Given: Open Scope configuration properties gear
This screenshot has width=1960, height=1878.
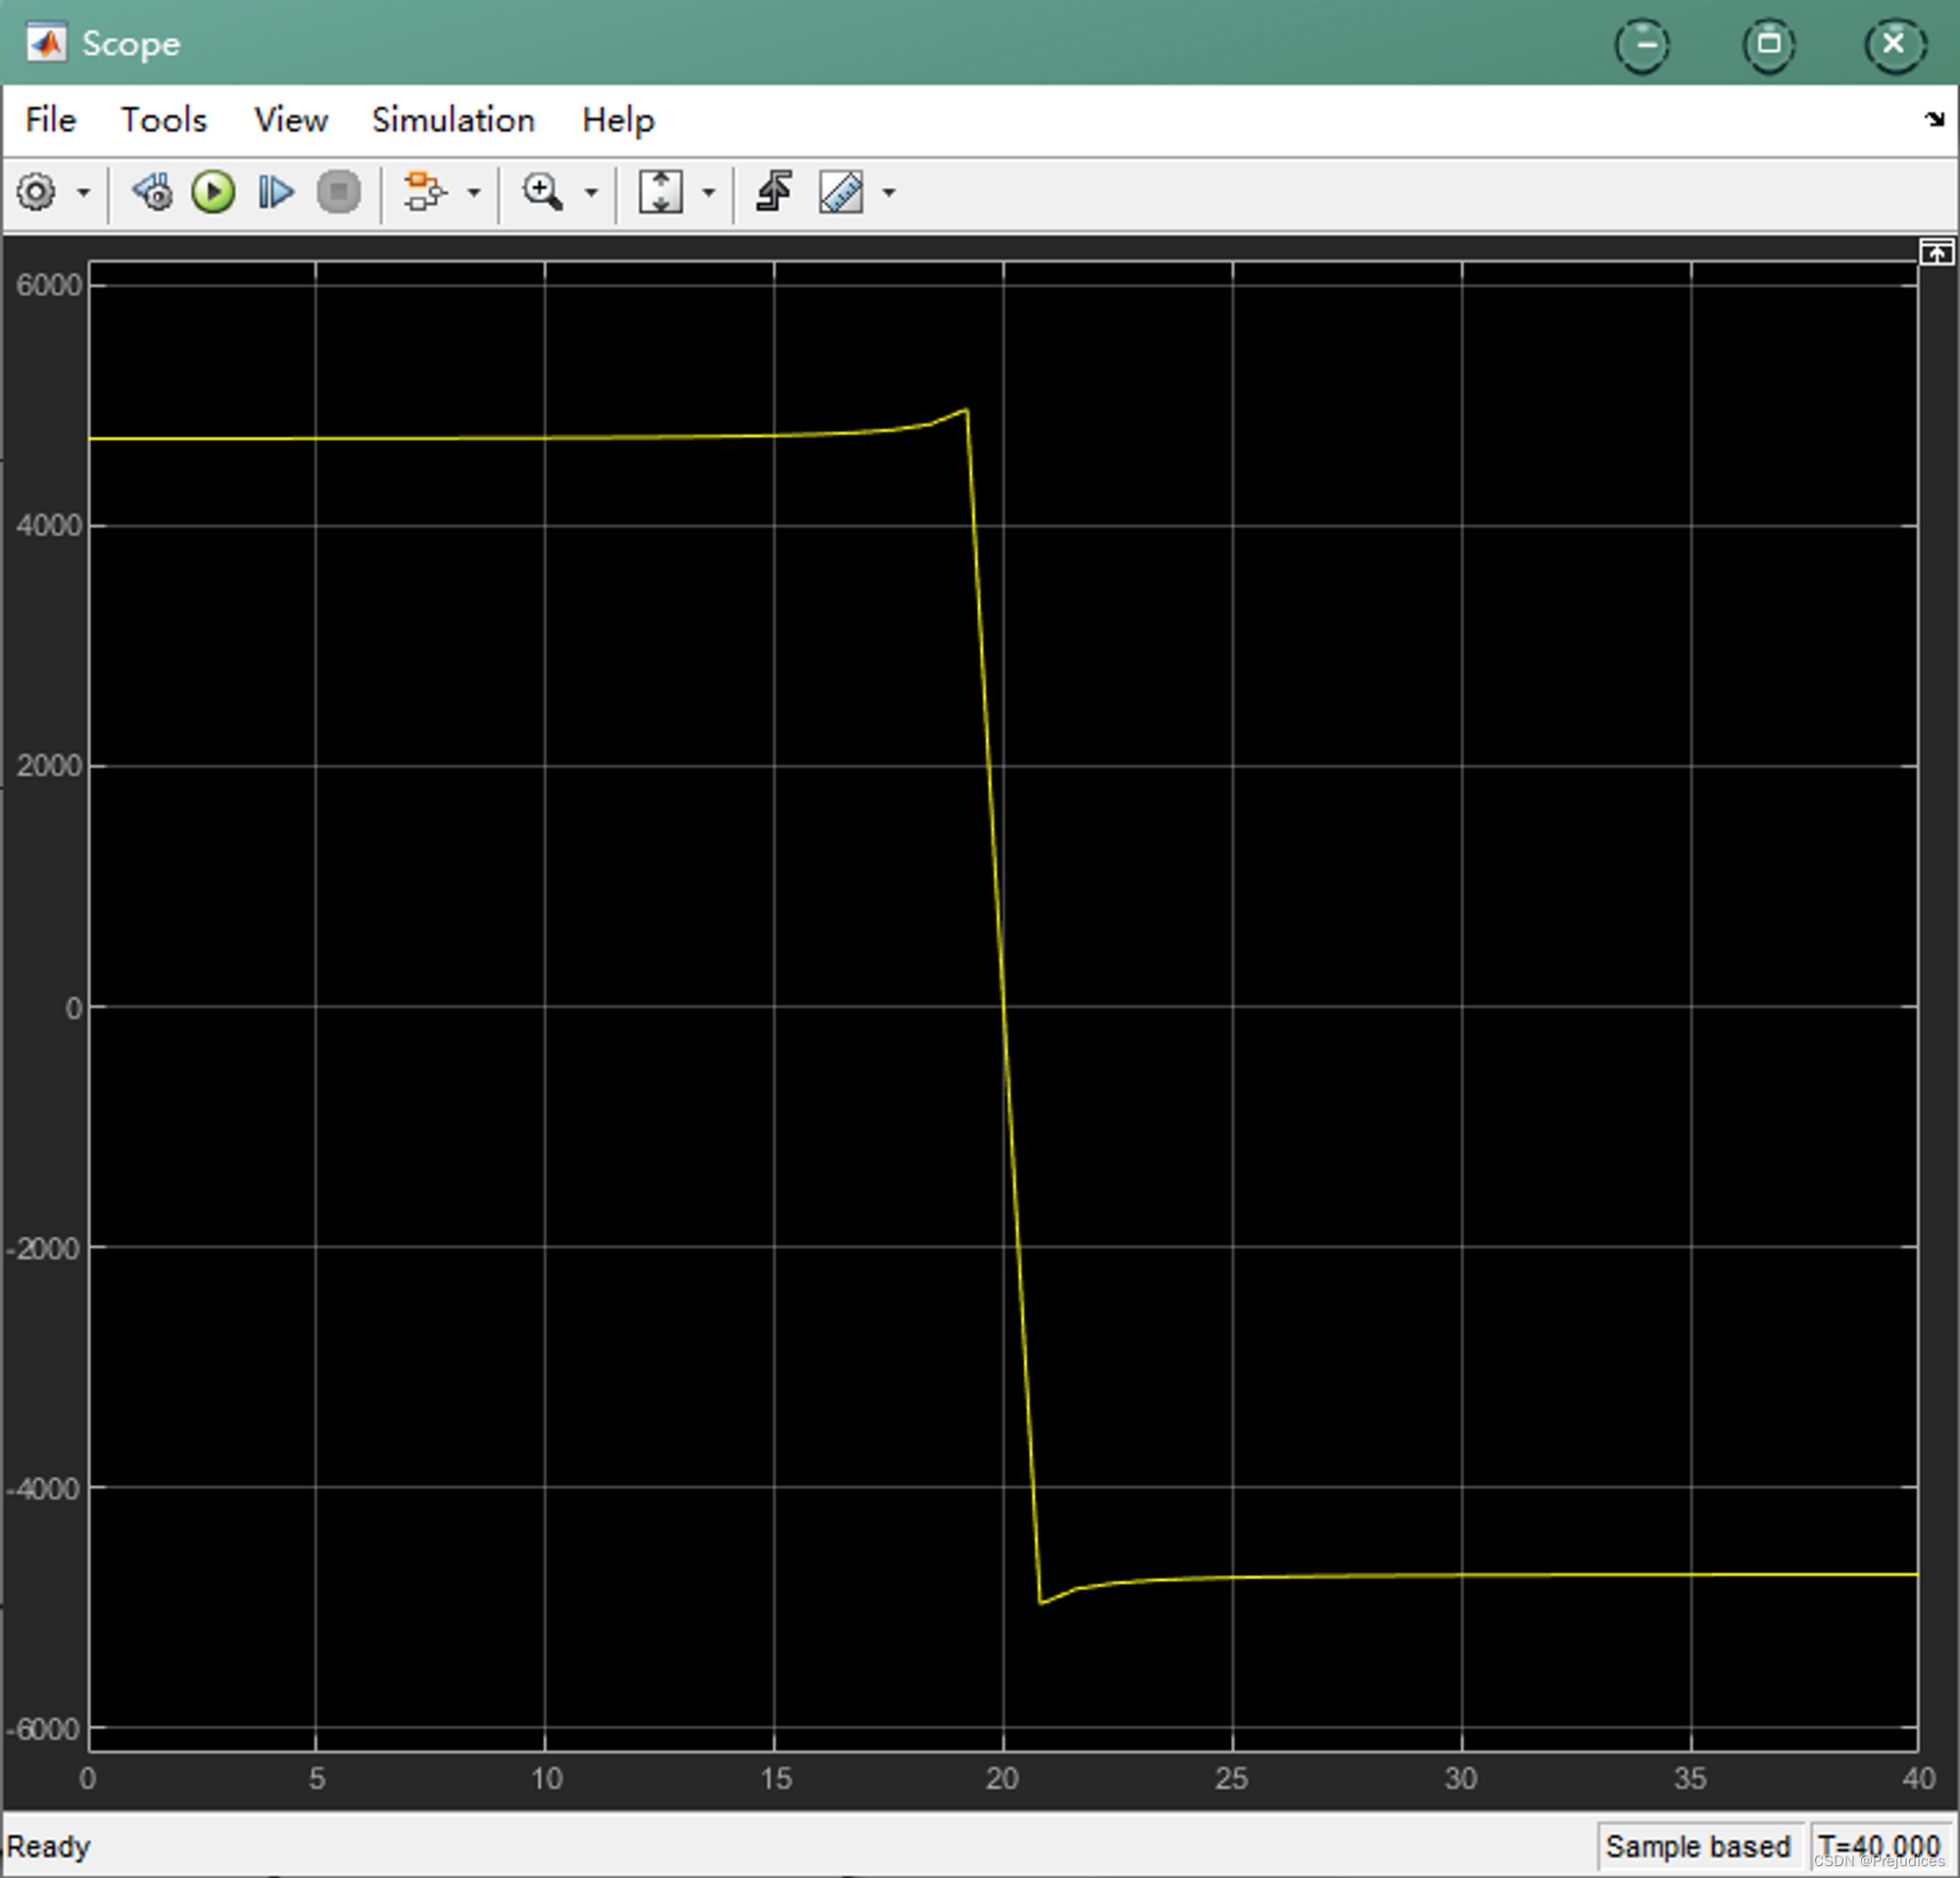Looking at the screenshot, I should point(36,192).
